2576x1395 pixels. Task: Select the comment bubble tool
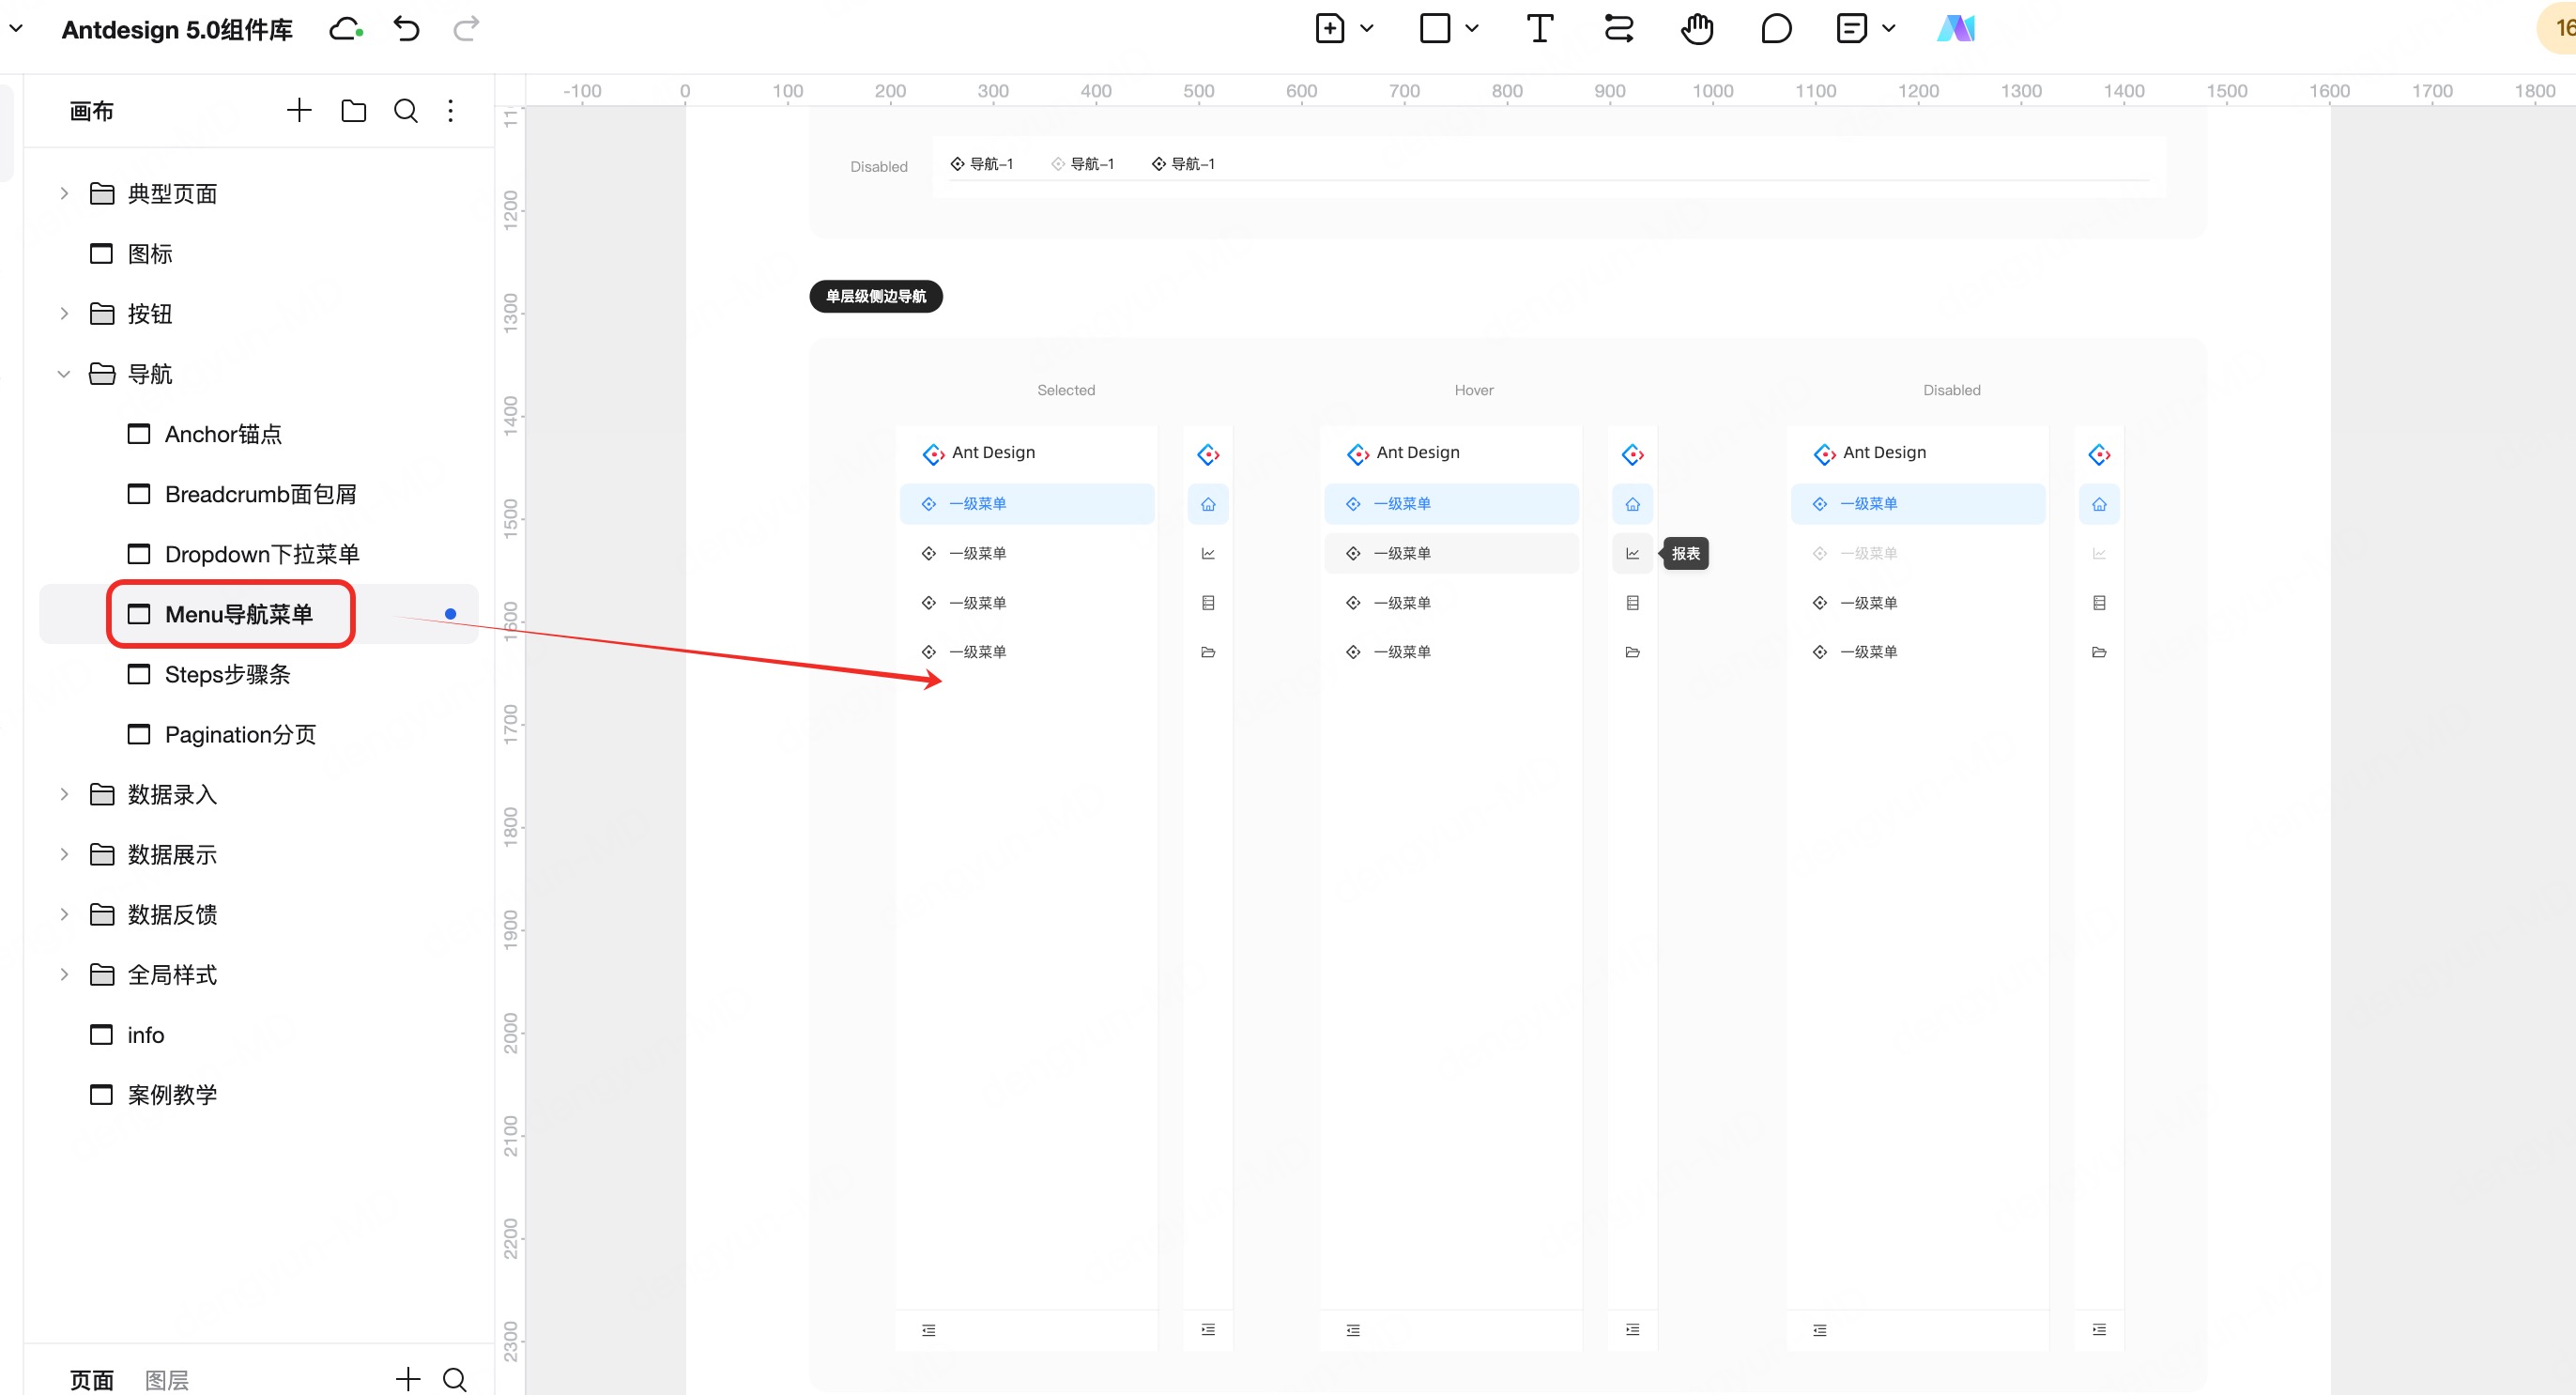coord(1776,28)
